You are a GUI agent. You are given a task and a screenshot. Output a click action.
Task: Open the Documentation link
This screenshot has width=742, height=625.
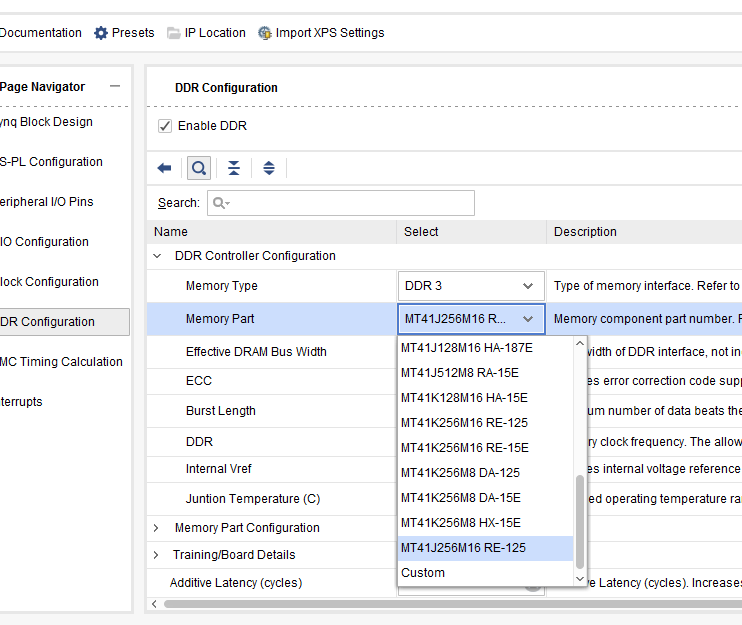(x=40, y=33)
